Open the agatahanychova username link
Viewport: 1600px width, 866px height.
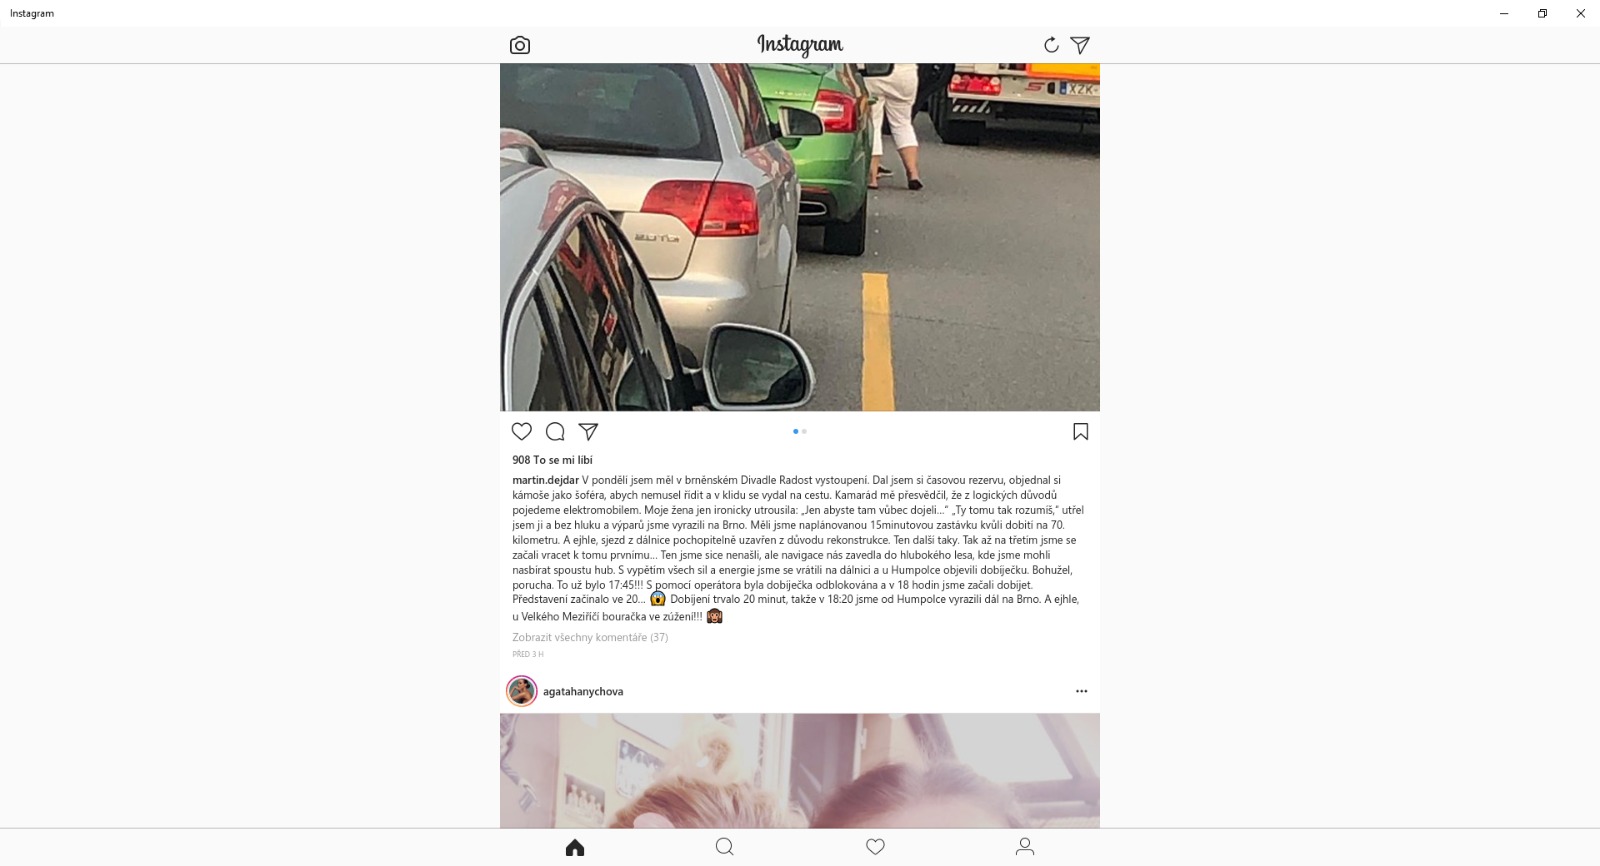pos(583,691)
